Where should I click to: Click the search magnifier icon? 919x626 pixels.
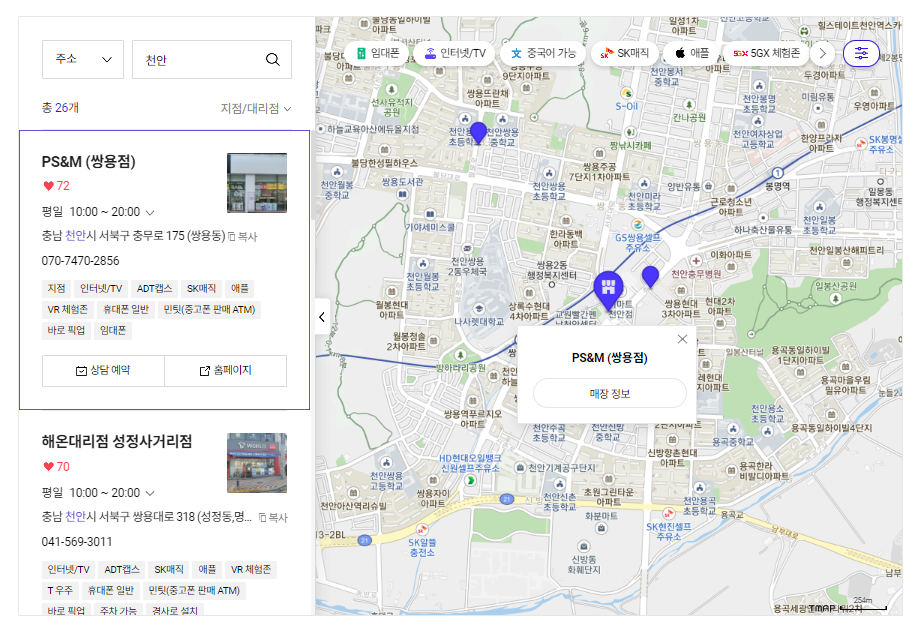coord(273,59)
